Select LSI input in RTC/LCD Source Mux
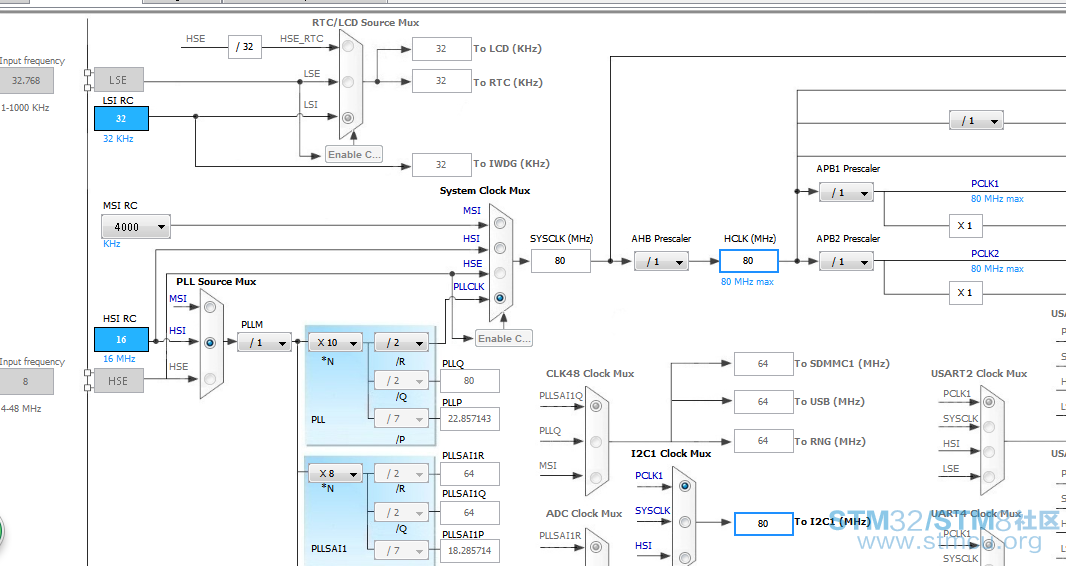This screenshot has width=1066, height=566. coord(348,118)
